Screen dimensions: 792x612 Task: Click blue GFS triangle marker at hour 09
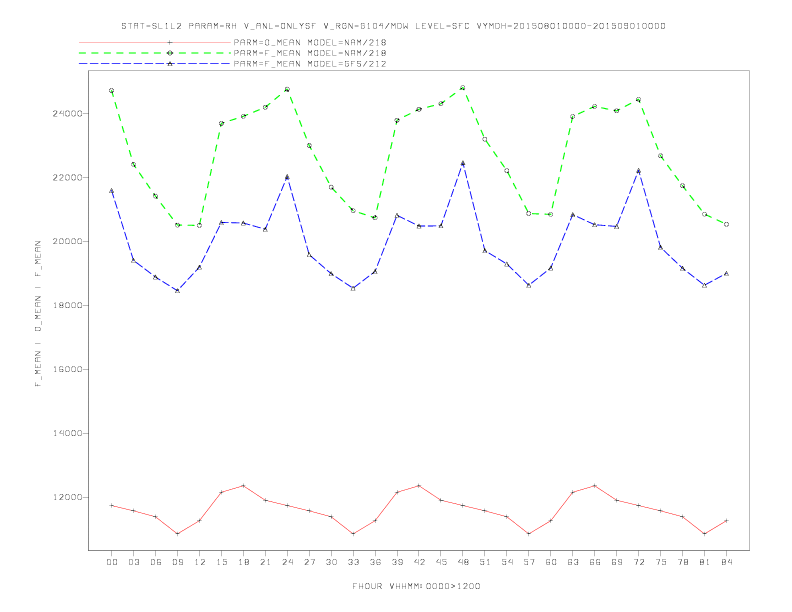click(x=177, y=290)
